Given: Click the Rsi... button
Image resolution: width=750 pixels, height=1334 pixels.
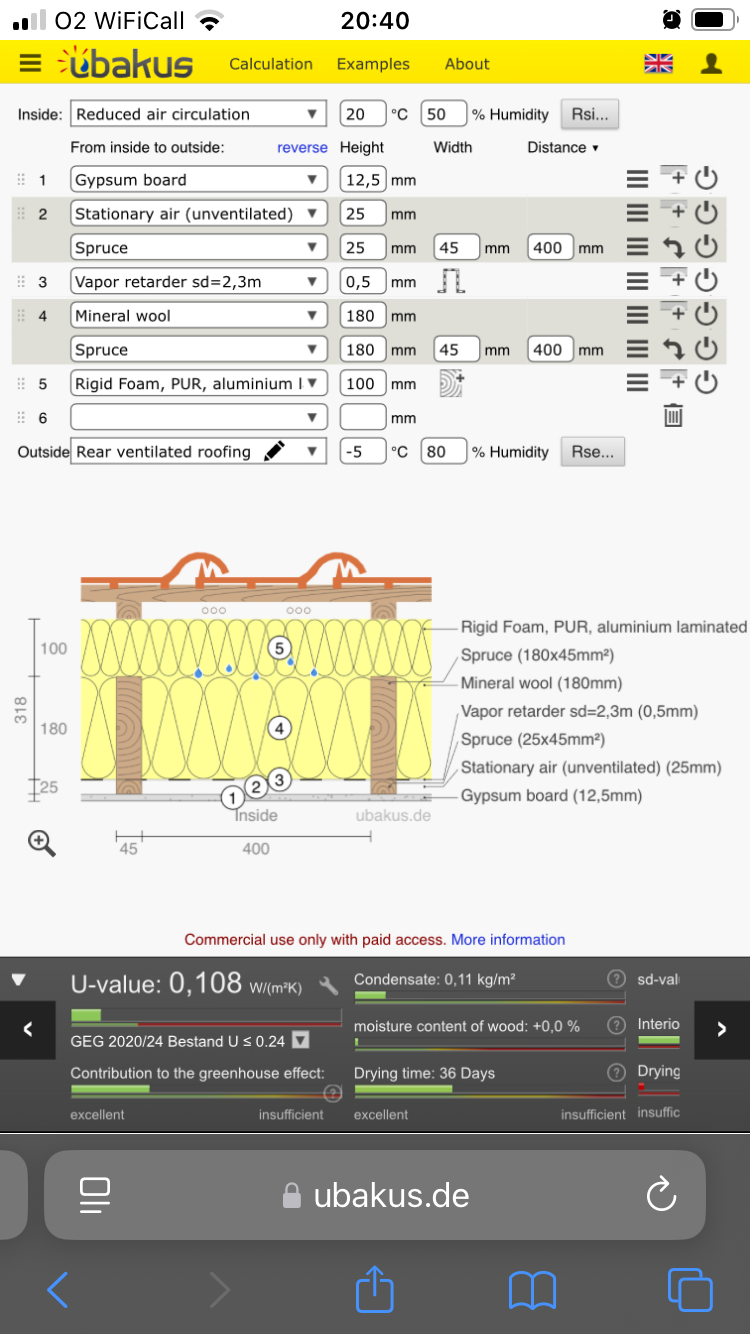Looking at the screenshot, I should point(589,114).
